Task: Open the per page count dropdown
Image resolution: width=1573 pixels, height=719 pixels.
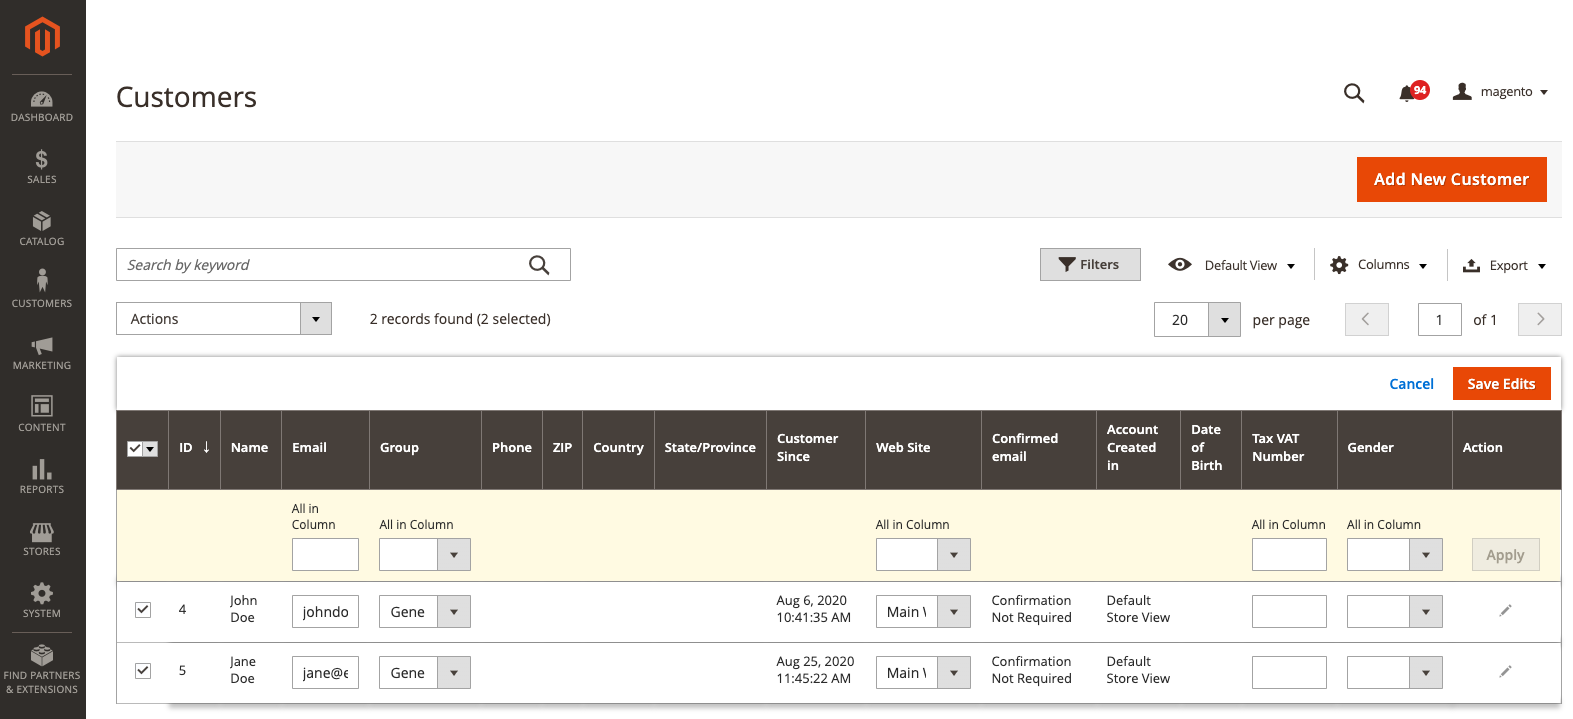Action: (1224, 320)
